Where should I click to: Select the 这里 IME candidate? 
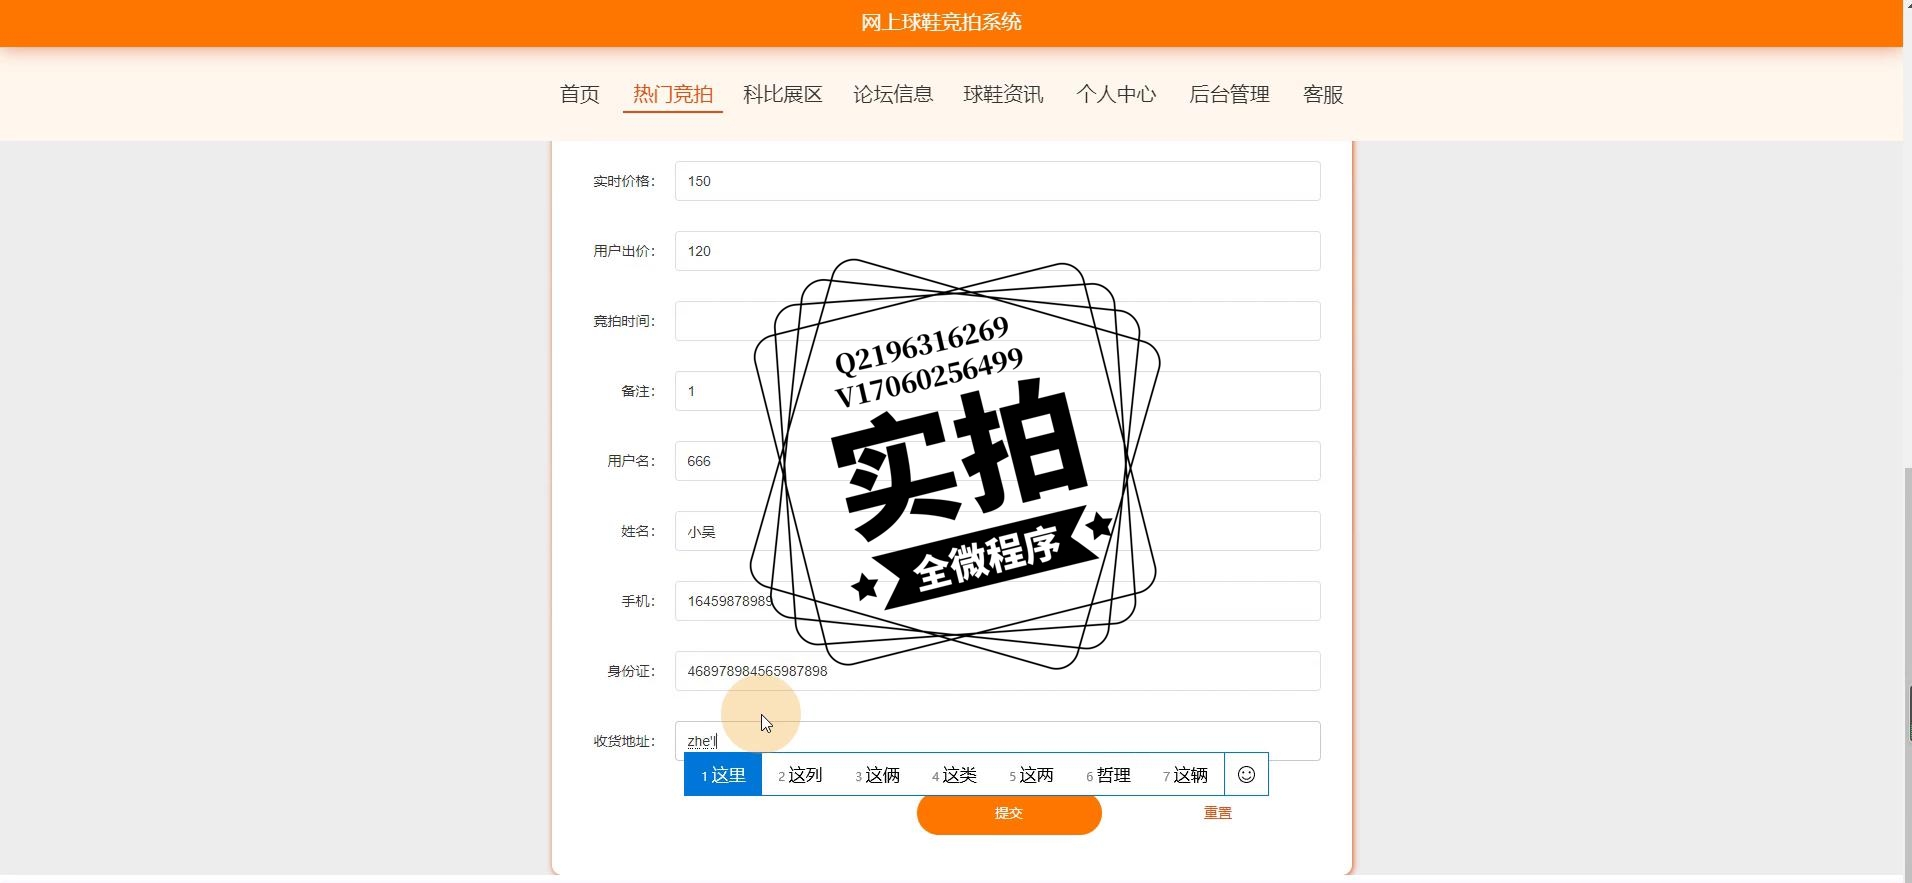(723, 775)
